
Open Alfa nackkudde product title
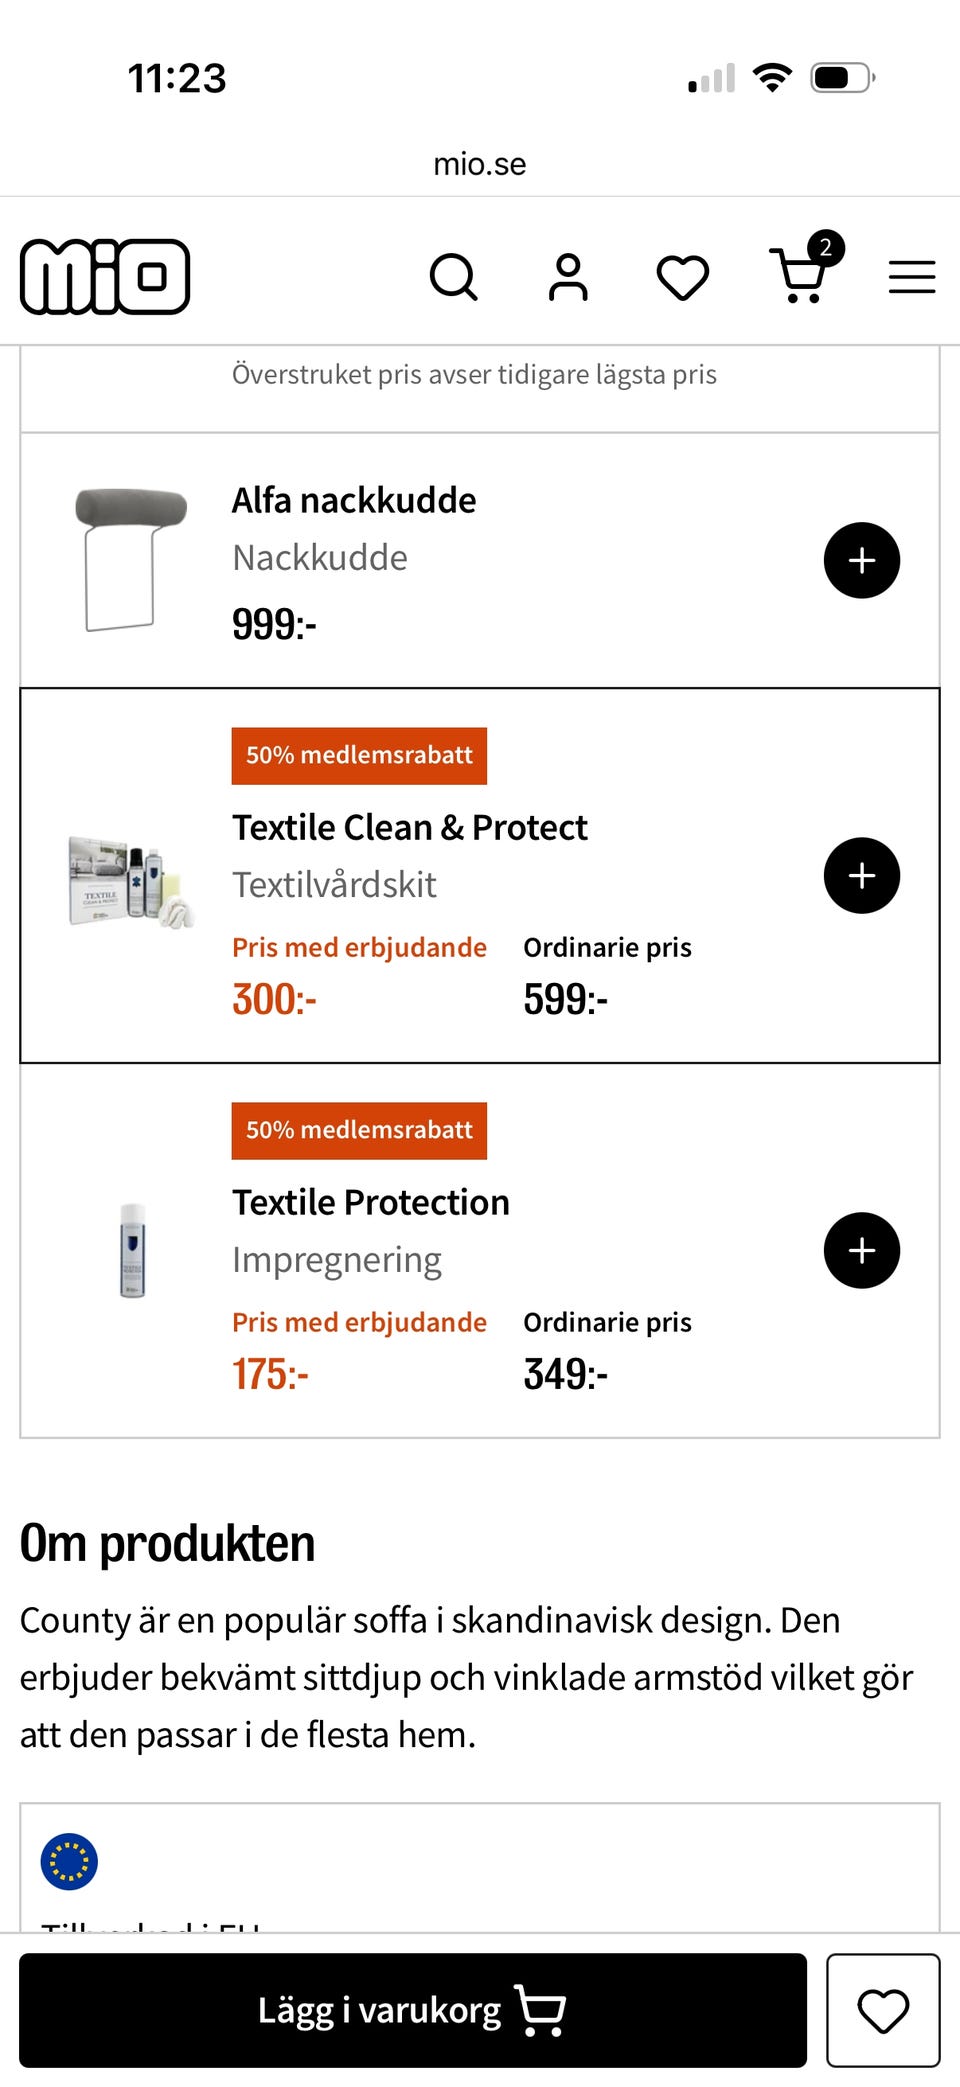(354, 500)
